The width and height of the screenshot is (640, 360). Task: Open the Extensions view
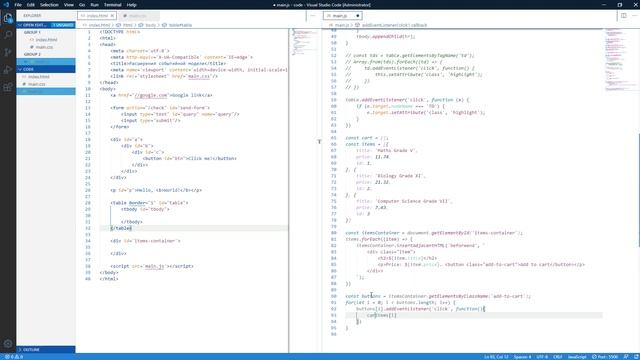coord(8,87)
